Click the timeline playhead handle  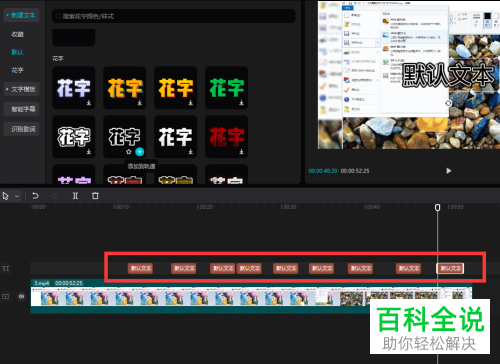coord(437,207)
